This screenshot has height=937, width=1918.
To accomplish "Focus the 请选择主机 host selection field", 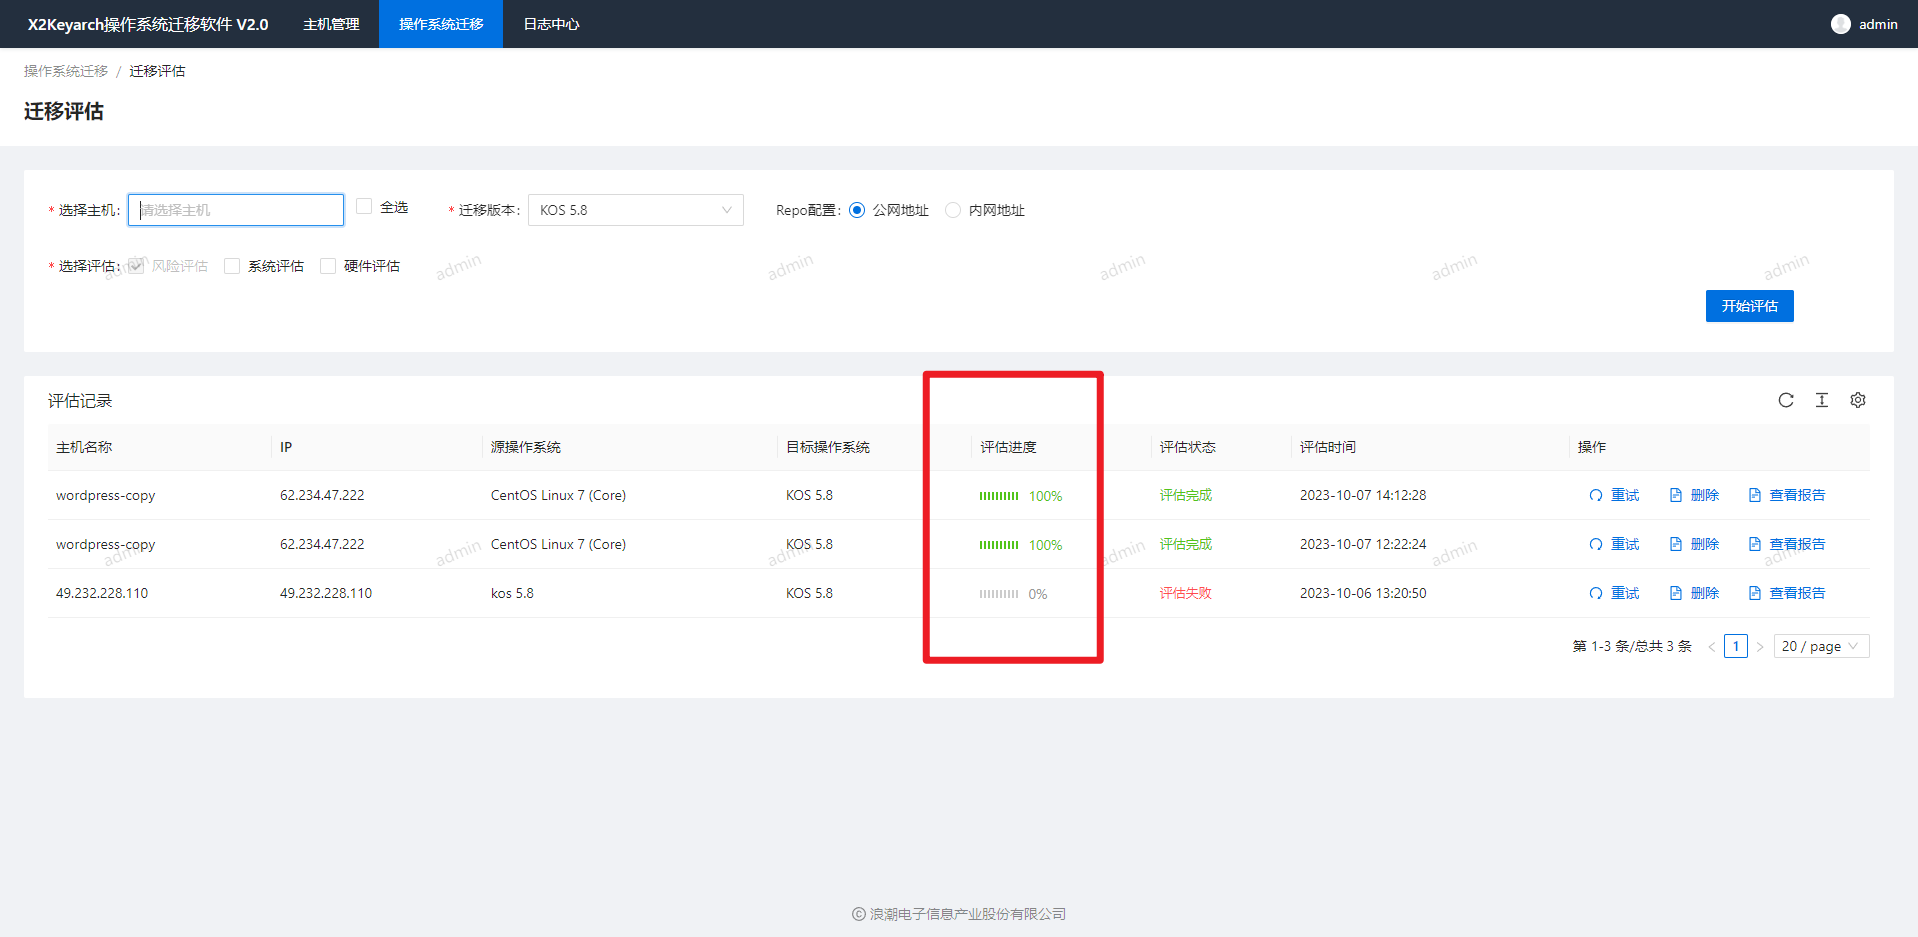I will point(236,210).
